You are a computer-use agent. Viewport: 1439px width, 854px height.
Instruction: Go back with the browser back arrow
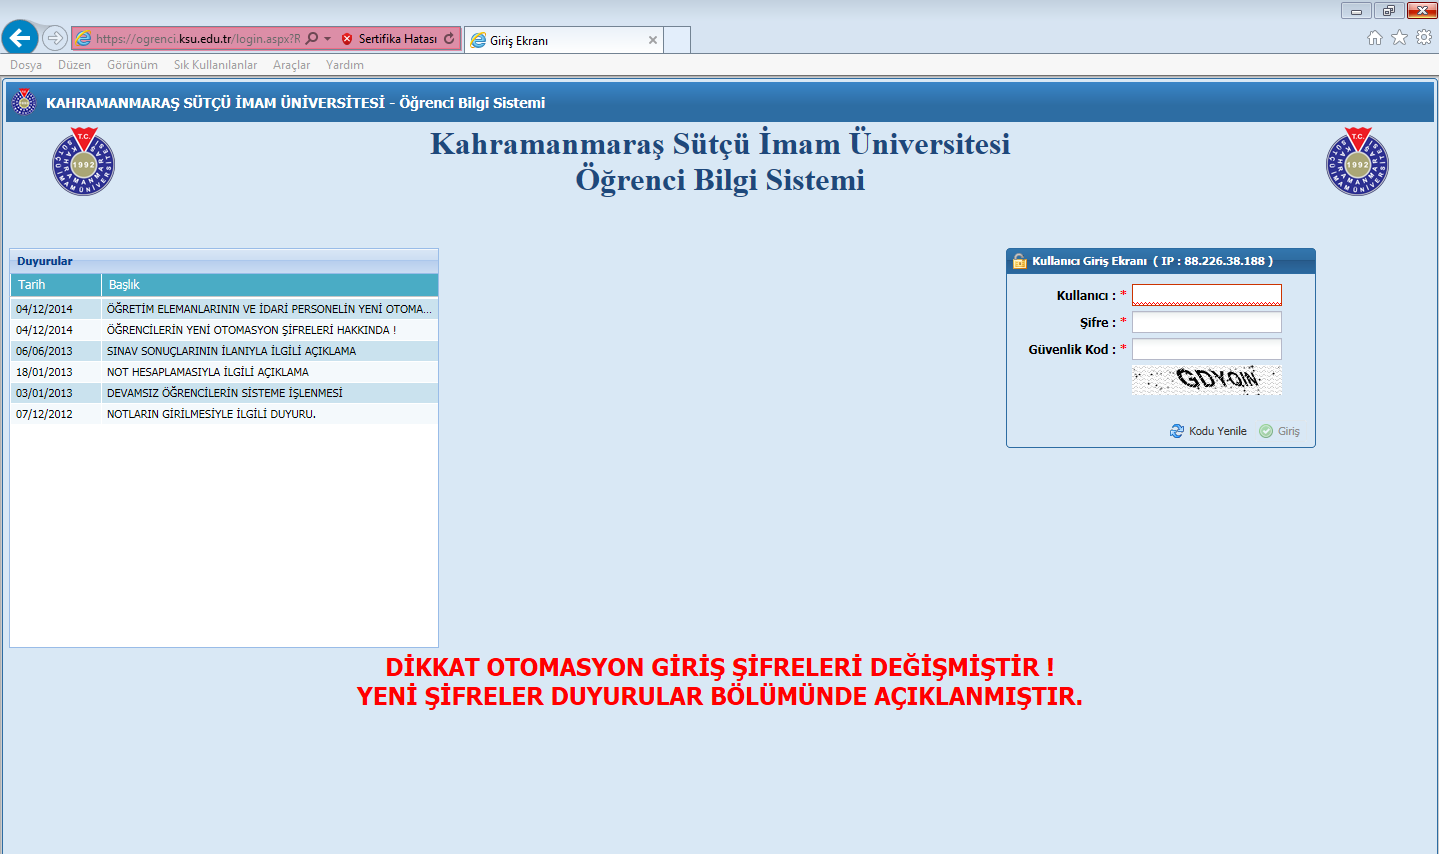coord(20,38)
